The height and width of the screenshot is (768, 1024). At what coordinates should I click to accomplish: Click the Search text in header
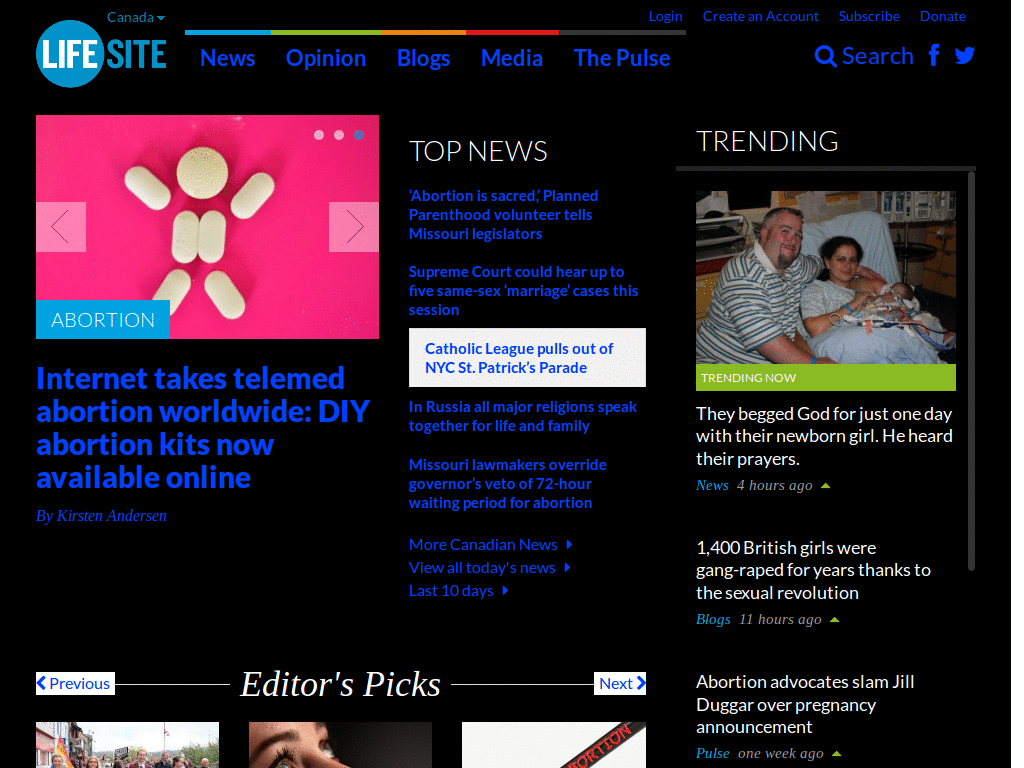pos(878,56)
